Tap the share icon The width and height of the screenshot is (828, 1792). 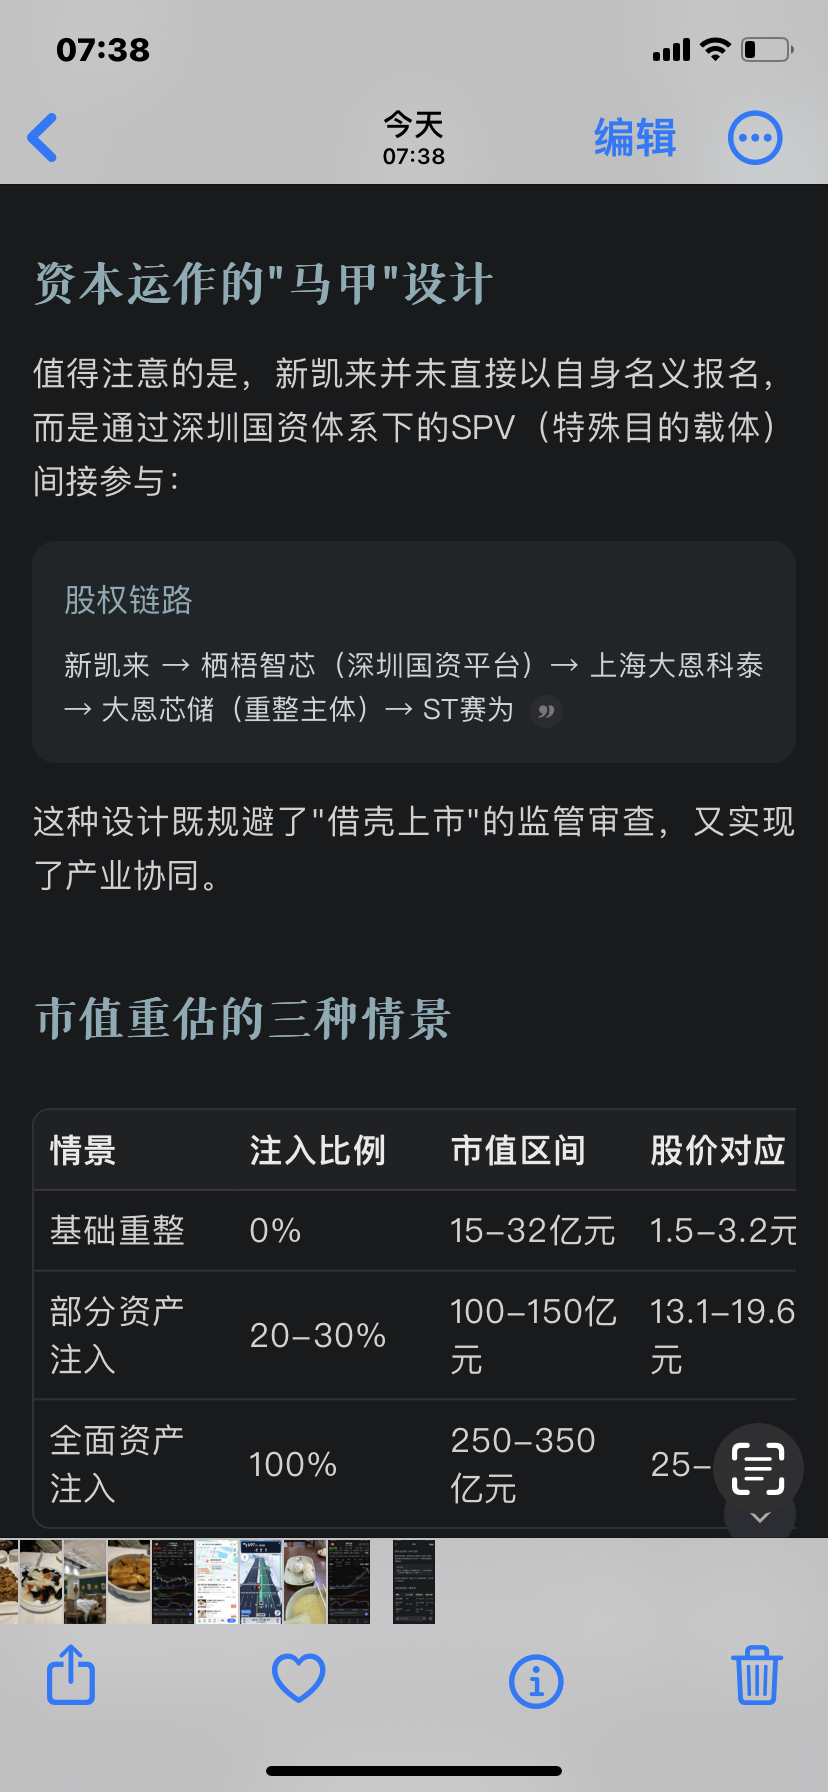(x=71, y=1675)
